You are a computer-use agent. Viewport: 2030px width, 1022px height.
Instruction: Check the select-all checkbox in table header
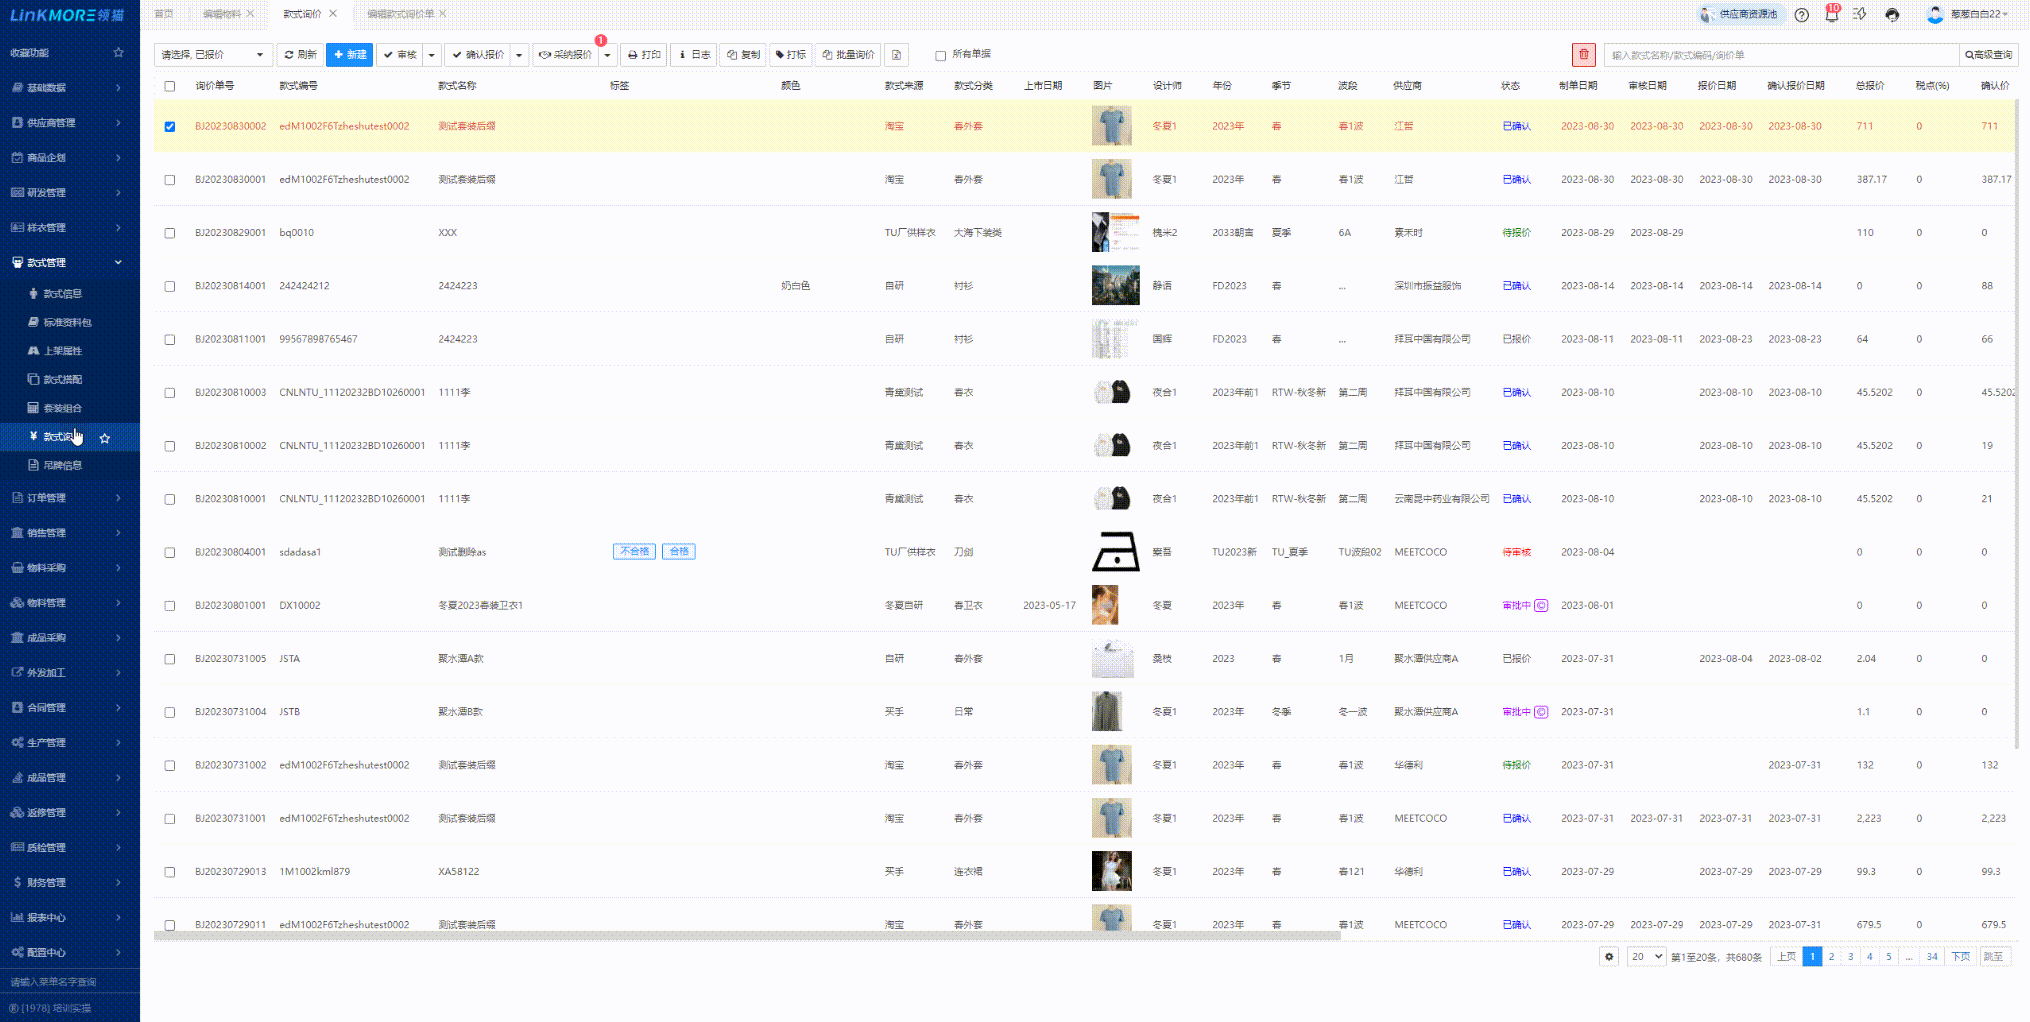[170, 86]
